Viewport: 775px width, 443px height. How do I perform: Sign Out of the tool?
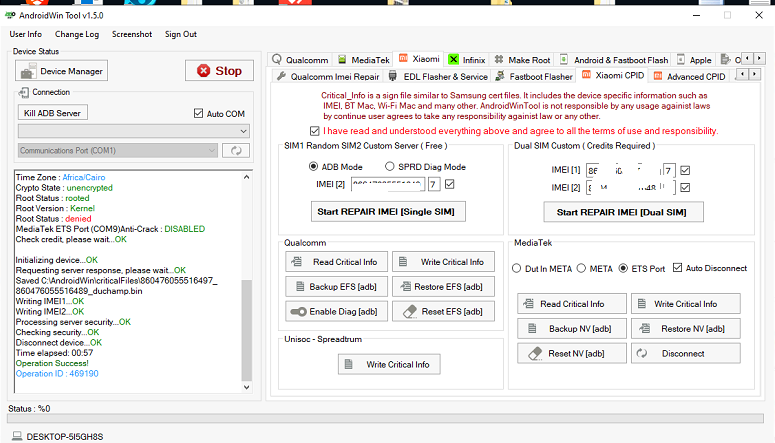coord(180,34)
